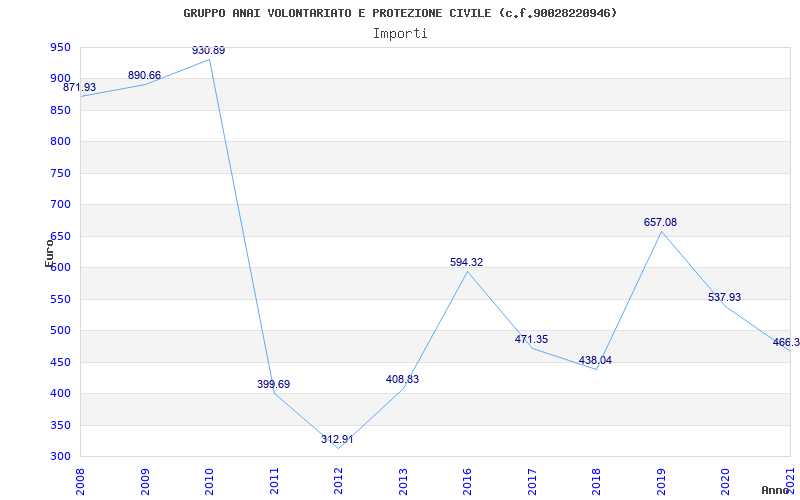
Task: Click the 950 y-axis tick label
Action: point(60,47)
